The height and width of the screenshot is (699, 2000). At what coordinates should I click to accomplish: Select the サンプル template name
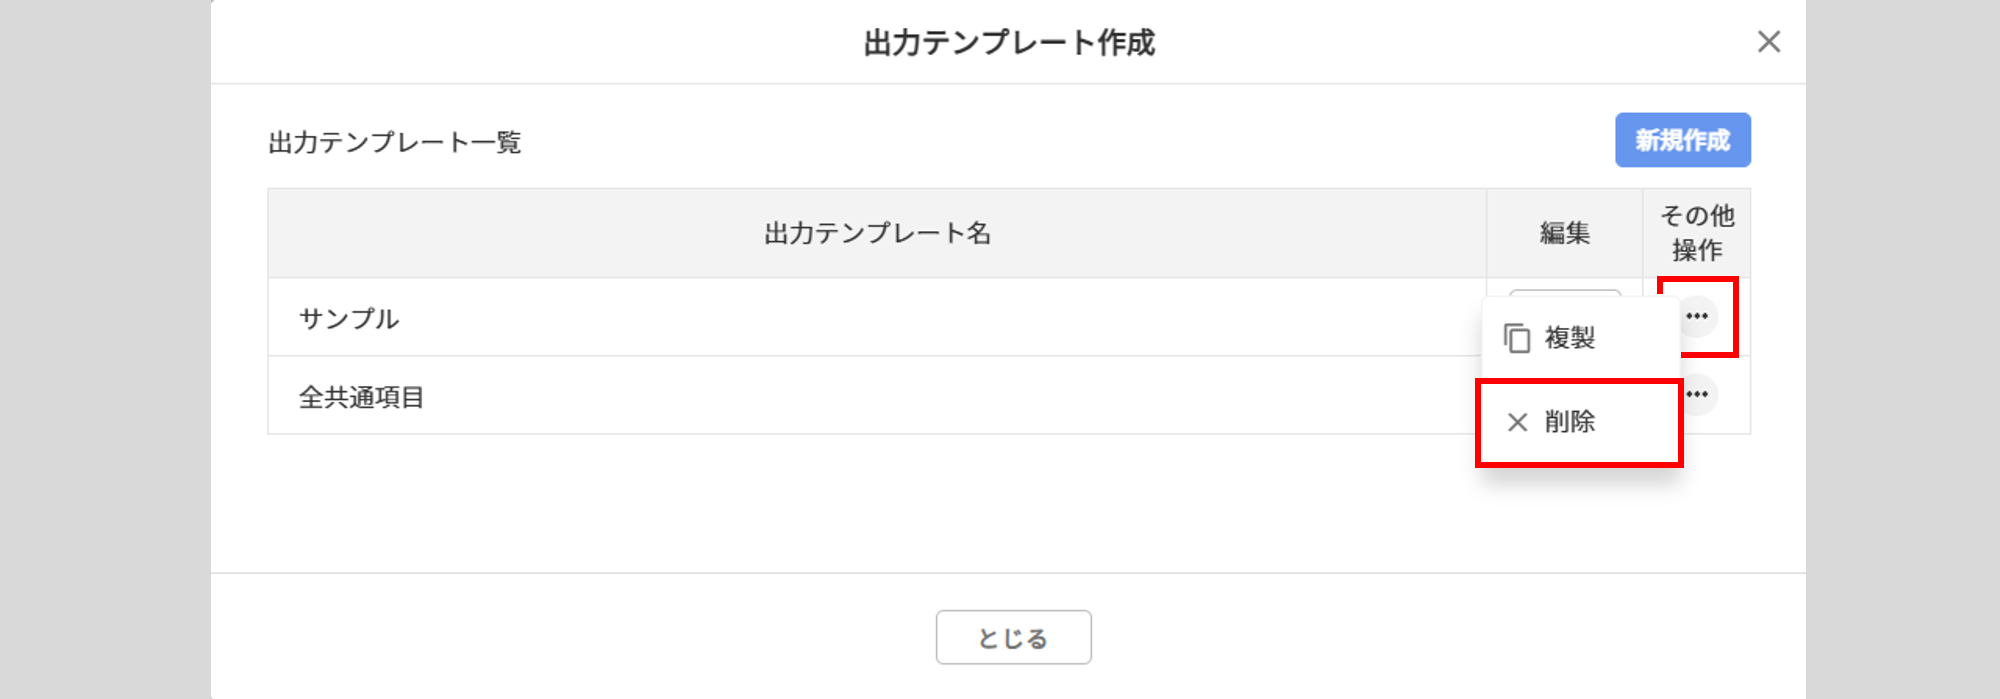pyautogui.click(x=349, y=319)
